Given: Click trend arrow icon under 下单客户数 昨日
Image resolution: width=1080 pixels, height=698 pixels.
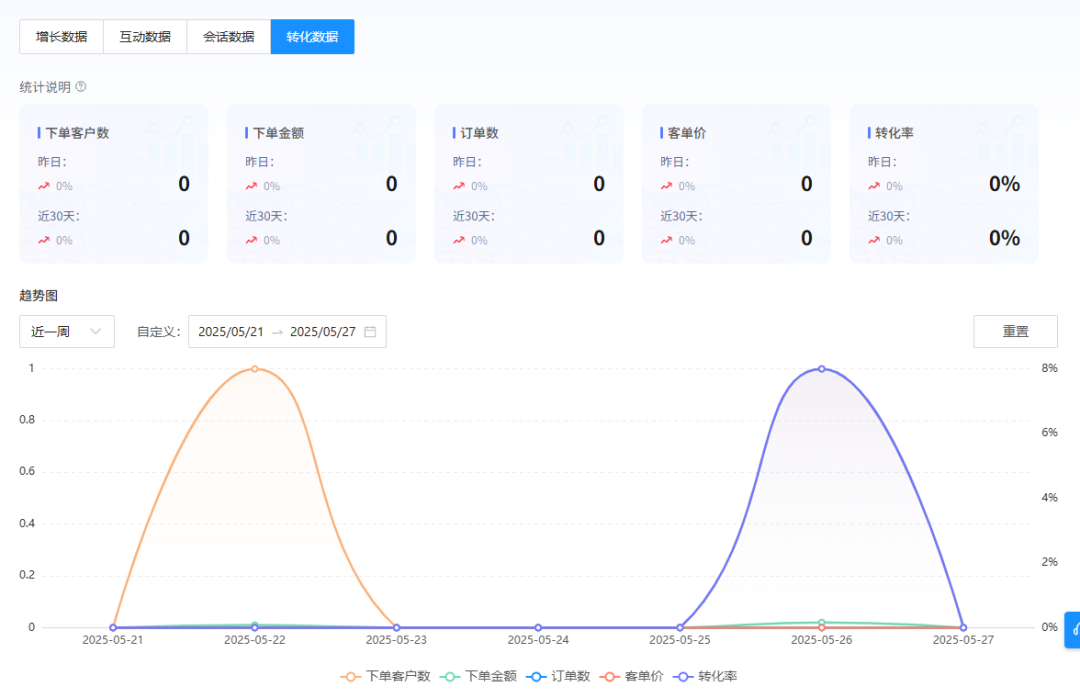Looking at the screenshot, I should point(43,186).
